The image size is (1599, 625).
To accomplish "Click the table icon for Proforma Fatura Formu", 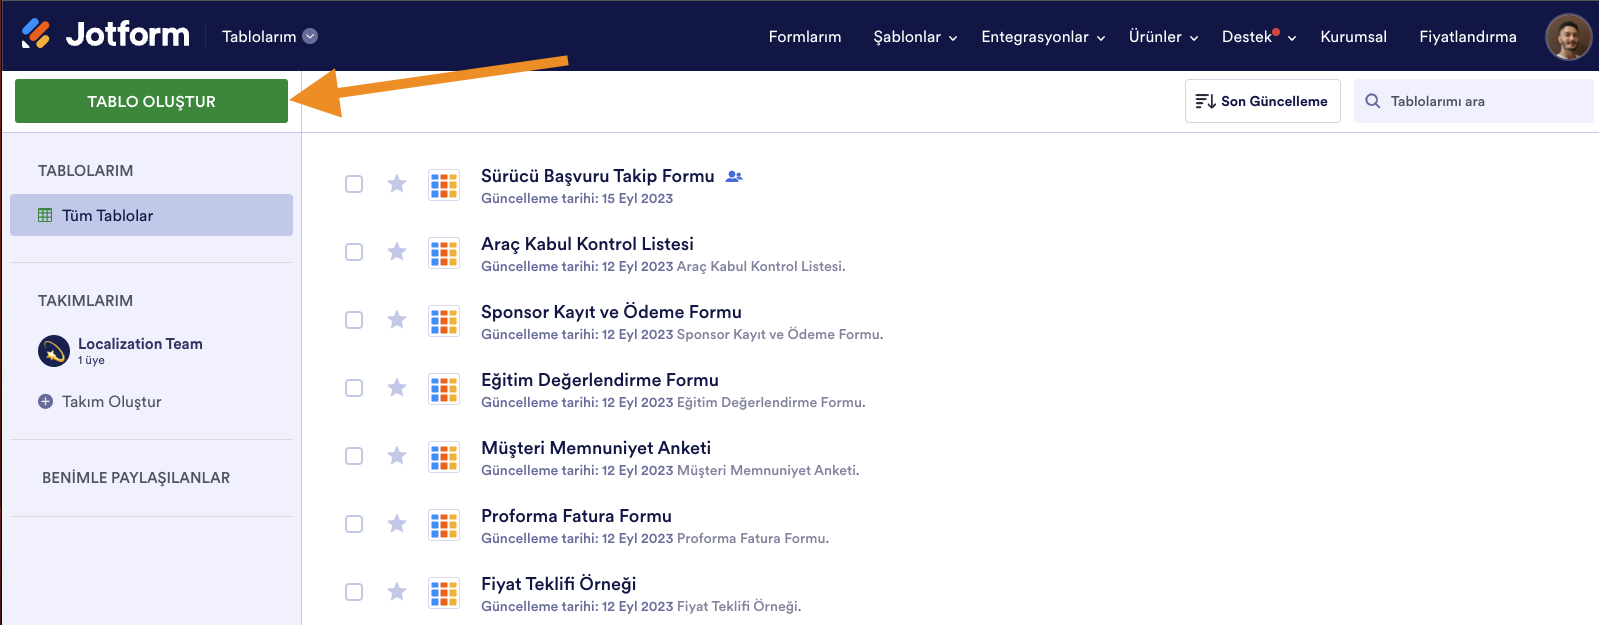I will (444, 524).
